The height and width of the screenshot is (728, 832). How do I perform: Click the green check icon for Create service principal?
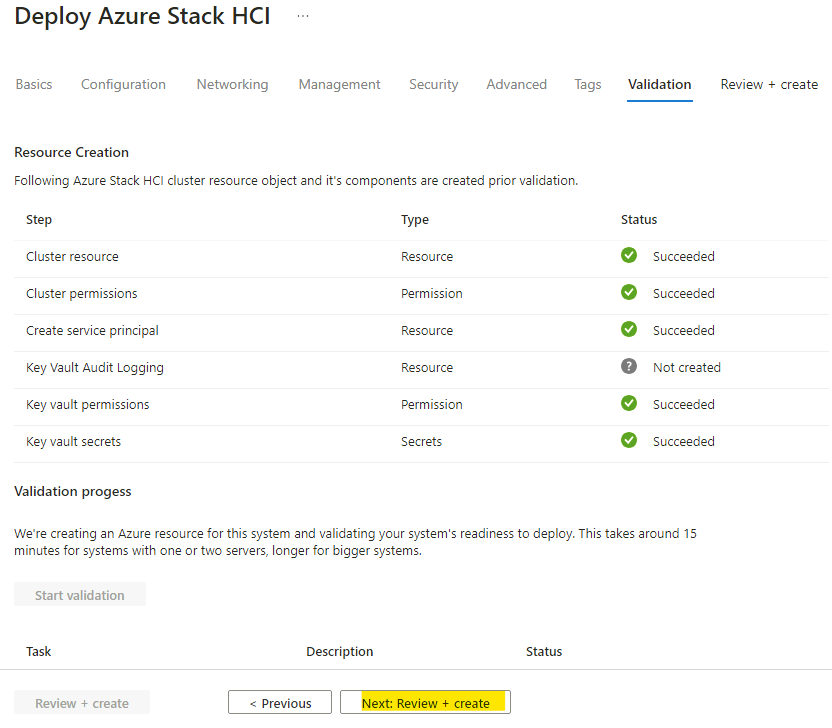click(x=629, y=330)
